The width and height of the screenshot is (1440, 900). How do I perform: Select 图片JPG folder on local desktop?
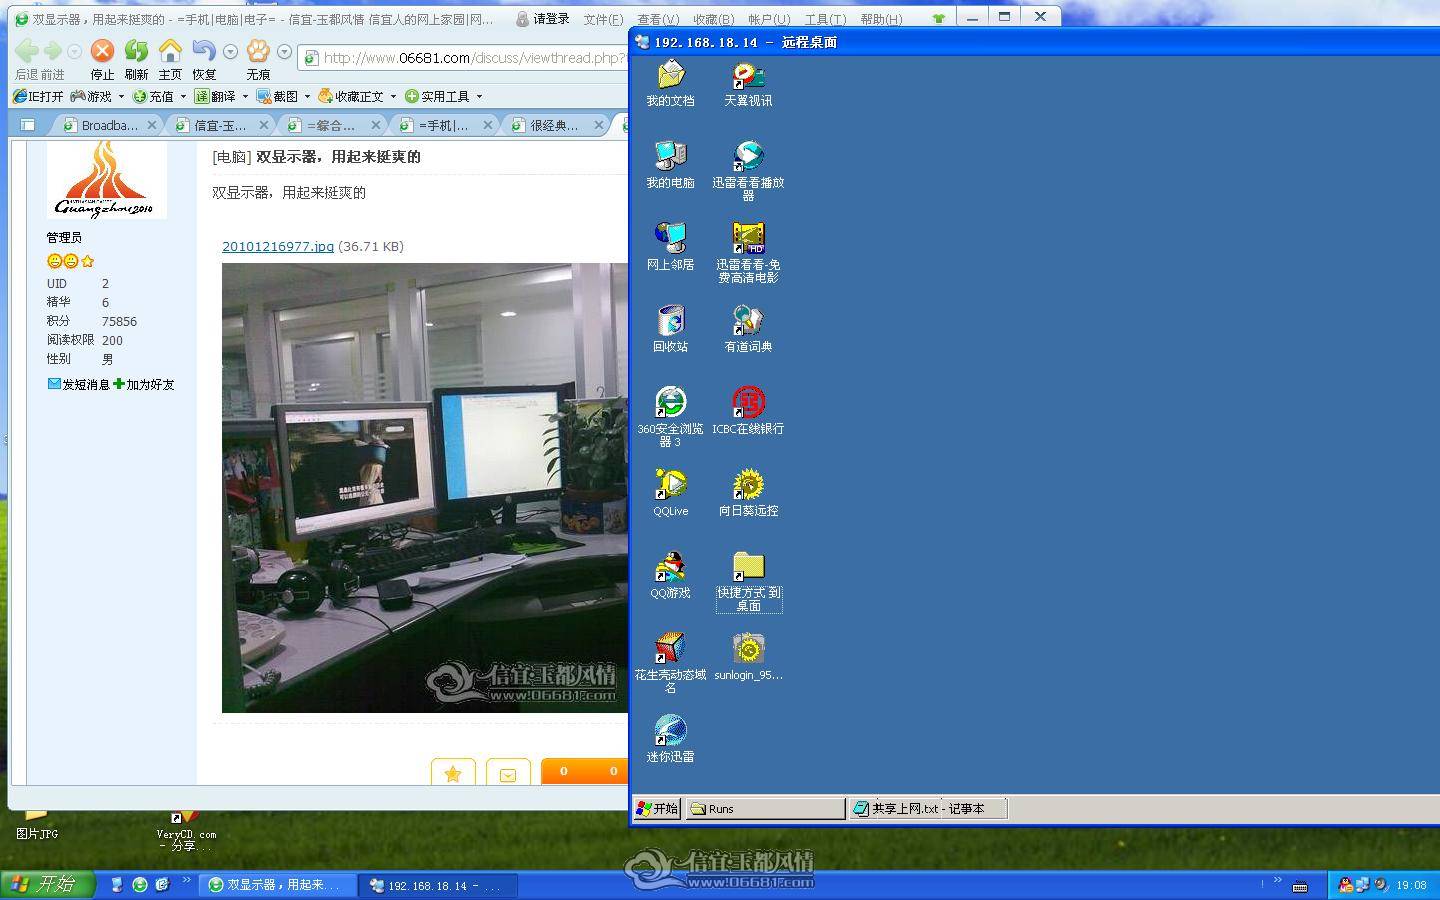[x=37, y=823]
